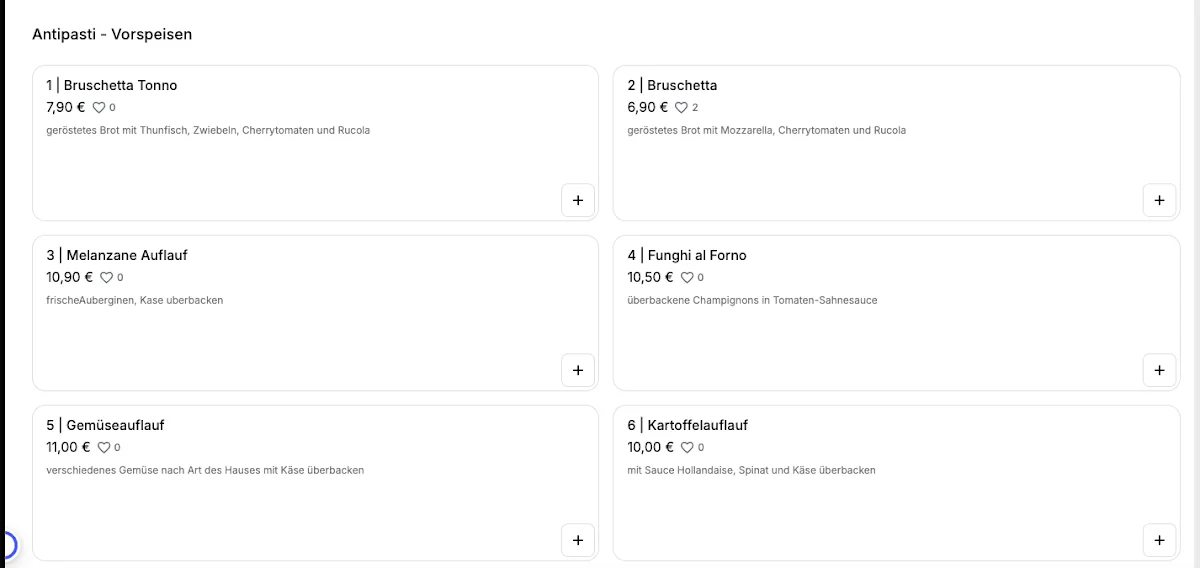Add Funghi al Forno with its plus button
The image size is (1200, 568).
[1159, 370]
